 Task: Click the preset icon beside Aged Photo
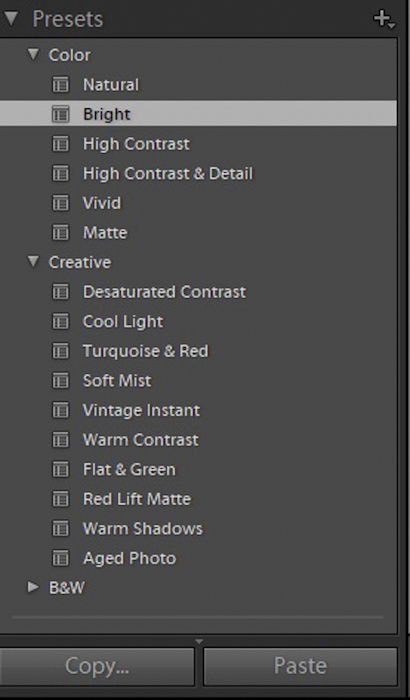tap(60, 558)
